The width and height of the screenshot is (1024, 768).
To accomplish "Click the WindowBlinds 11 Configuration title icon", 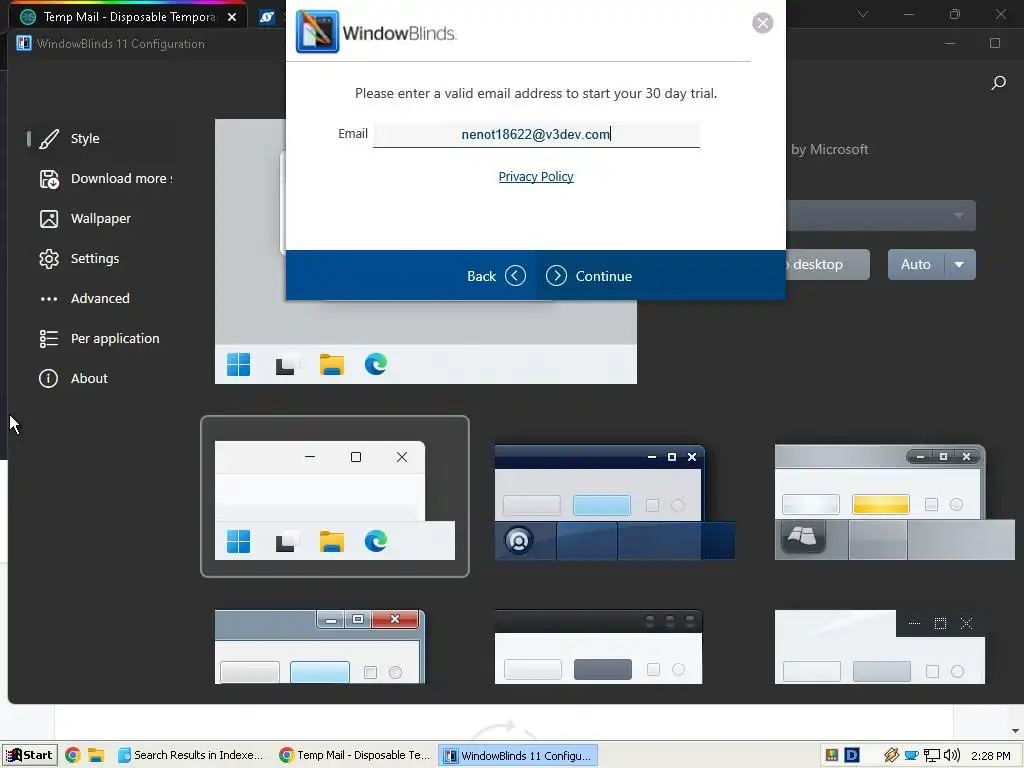I will 24,43.
